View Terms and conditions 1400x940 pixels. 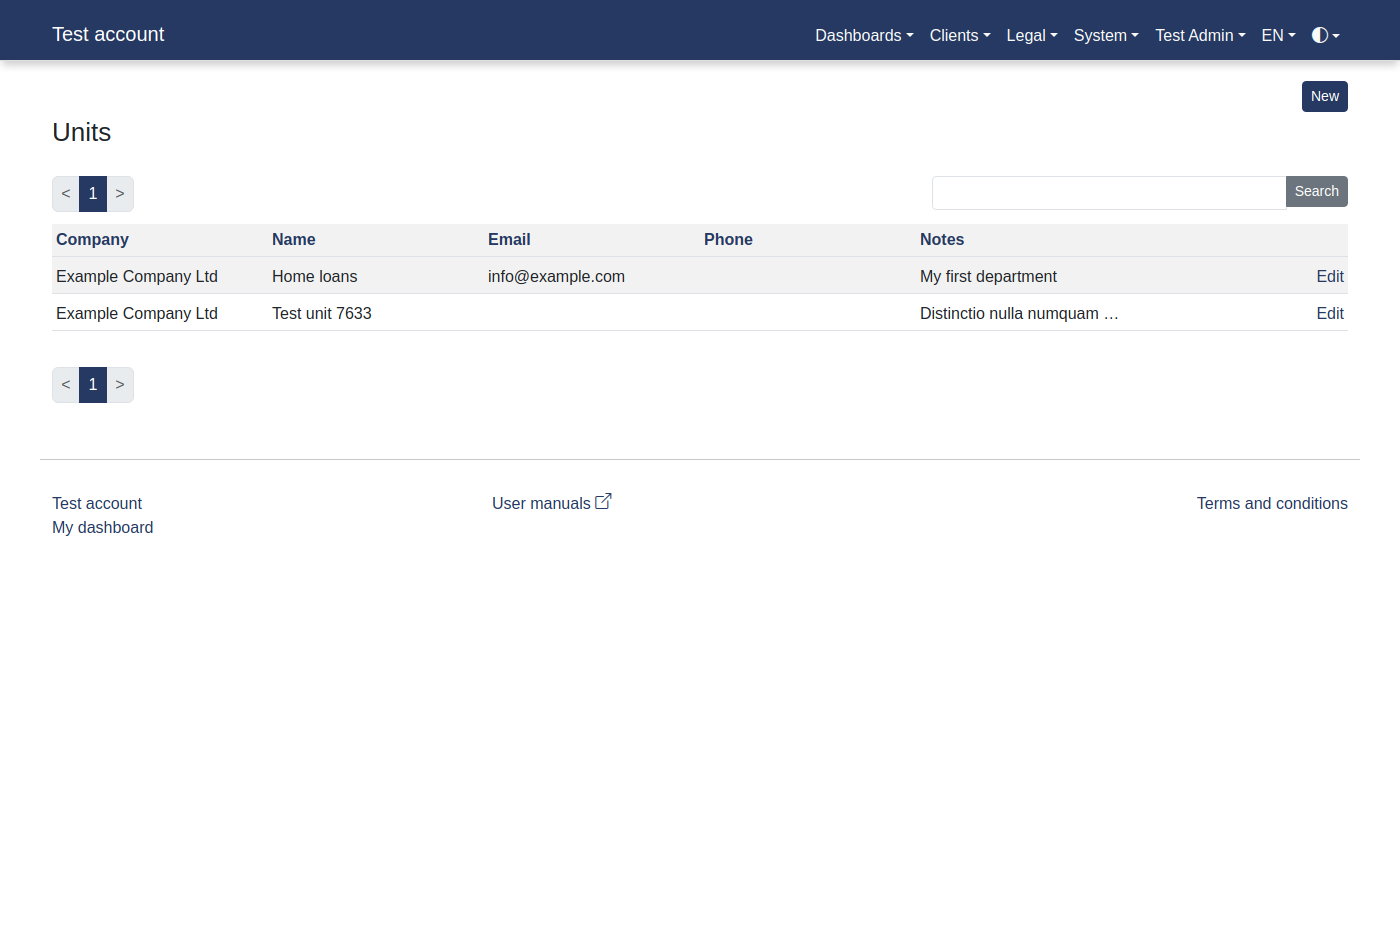tap(1272, 503)
